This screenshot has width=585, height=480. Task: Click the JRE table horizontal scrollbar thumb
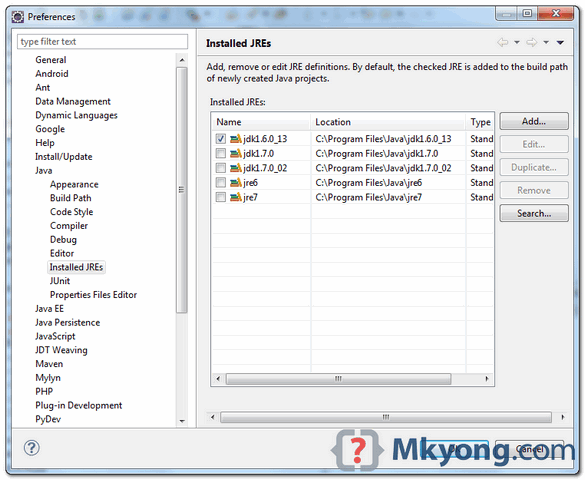point(338,379)
